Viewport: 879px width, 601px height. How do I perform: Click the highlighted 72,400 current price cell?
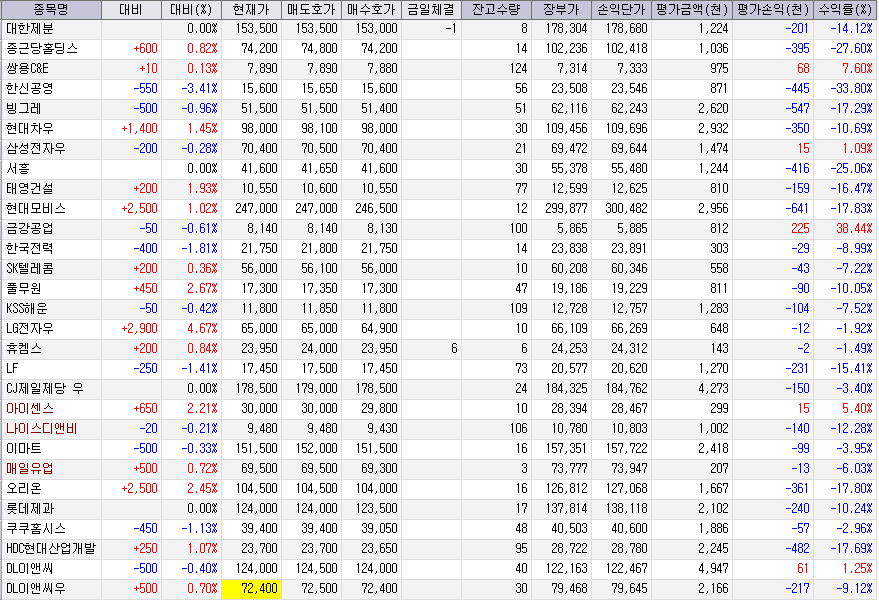pos(252,589)
